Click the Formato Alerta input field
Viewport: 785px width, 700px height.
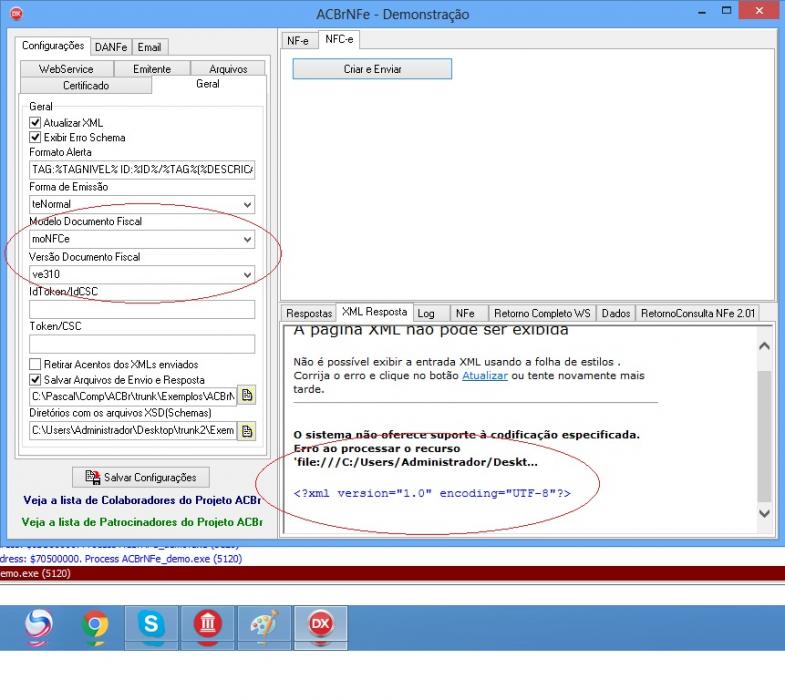(x=142, y=169)
